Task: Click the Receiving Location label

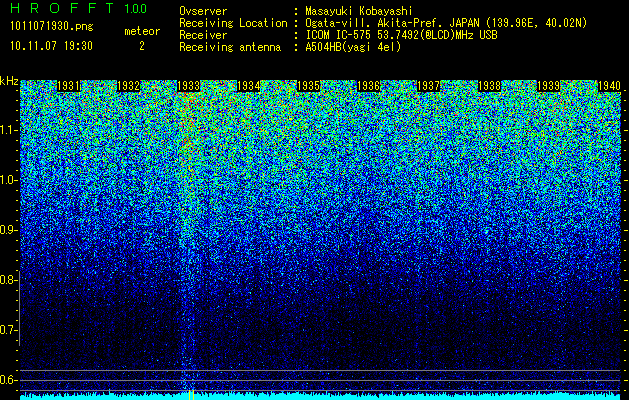Action: (233, 23)
